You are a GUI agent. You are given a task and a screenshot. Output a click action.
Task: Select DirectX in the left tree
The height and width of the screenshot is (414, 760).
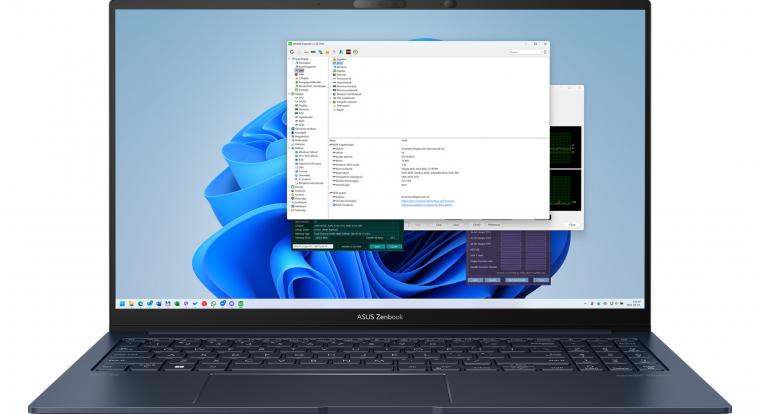click(x=298, y=187)
